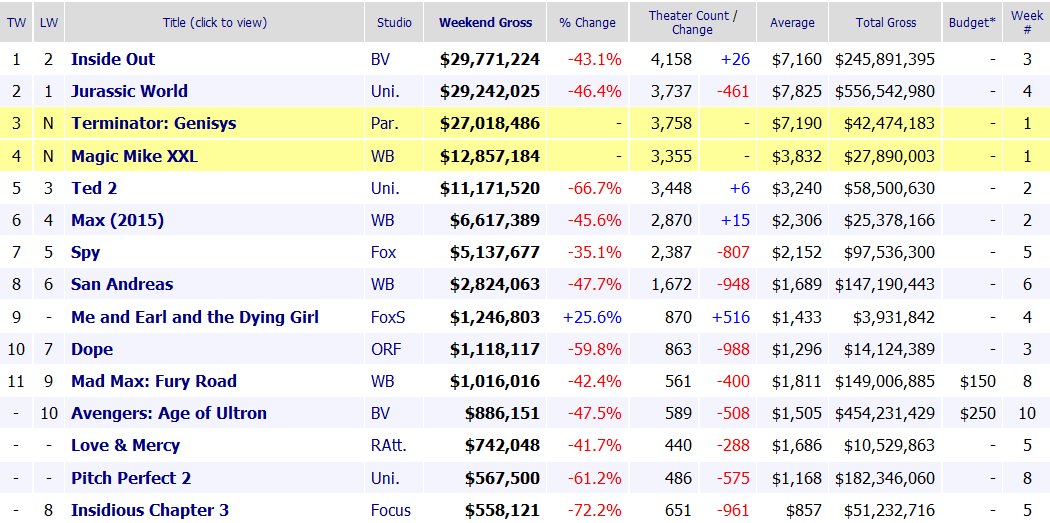Screen dimensions: 1050x523
Task: Select Inside Out weekend gross $29,771,224
Action: (x=490, y=59)
